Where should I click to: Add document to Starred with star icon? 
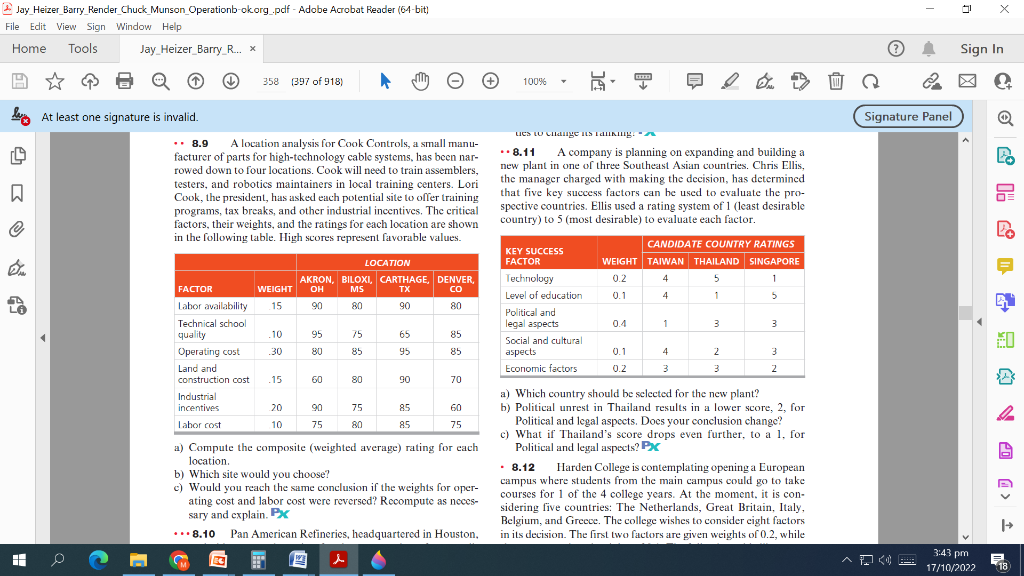pyautogui.click(x=55, y=81)
